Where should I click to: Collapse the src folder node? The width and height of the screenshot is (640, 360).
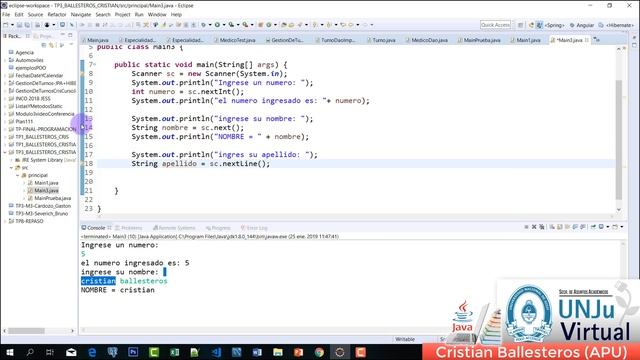[x=11, y=168]
